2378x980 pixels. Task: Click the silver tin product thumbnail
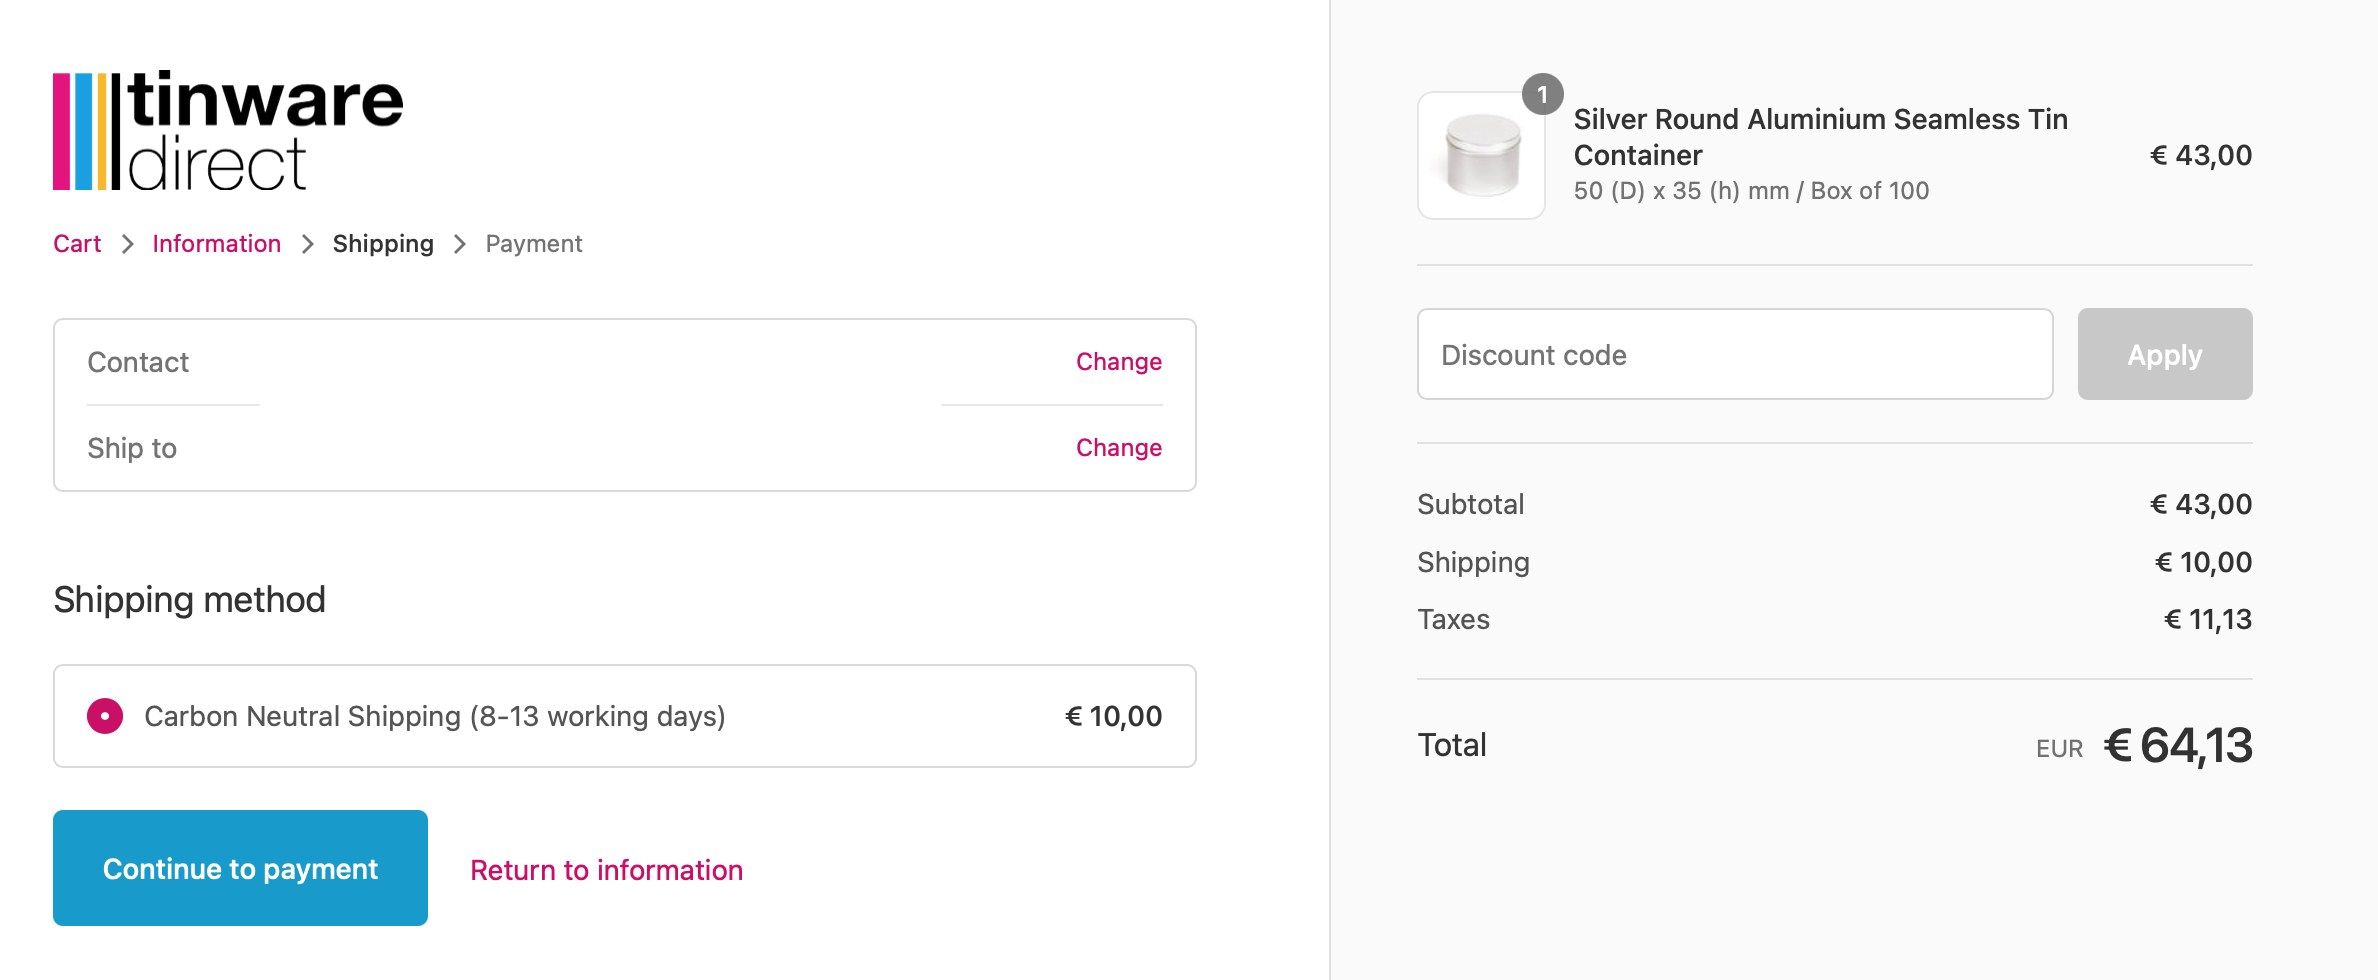click(1481, 156)
